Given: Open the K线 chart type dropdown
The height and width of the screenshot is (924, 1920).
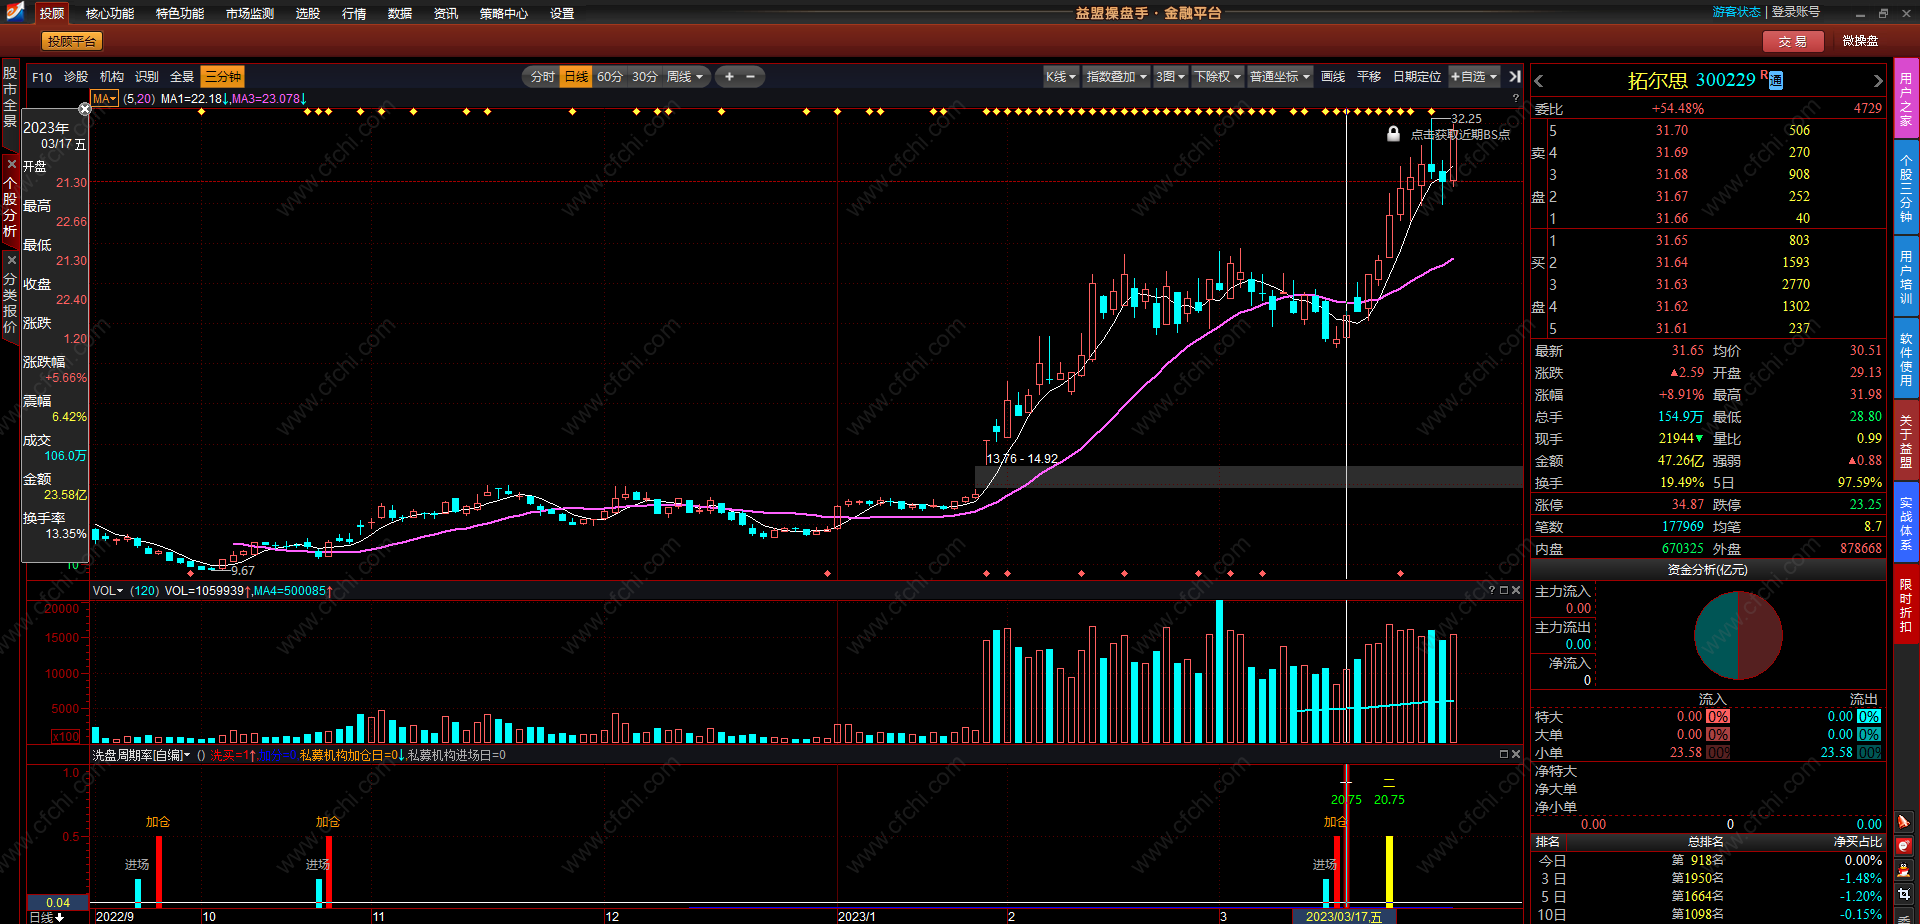Looking at the screenshot, I should [1060, 76].
